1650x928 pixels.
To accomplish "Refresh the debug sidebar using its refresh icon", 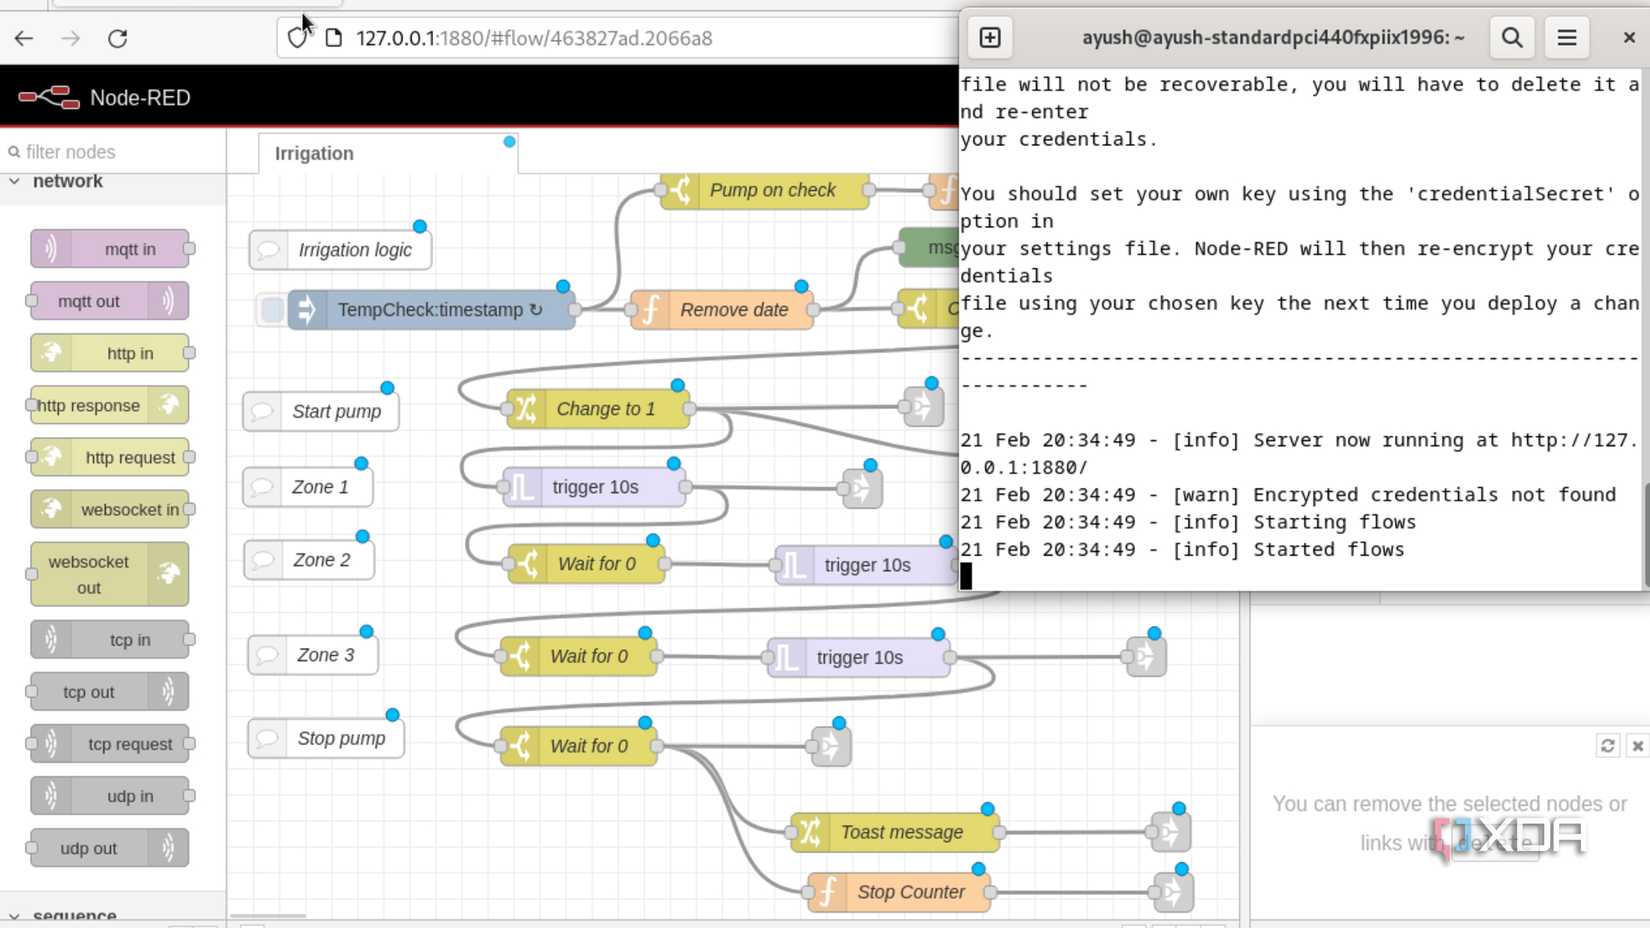I will point(1607,746).
